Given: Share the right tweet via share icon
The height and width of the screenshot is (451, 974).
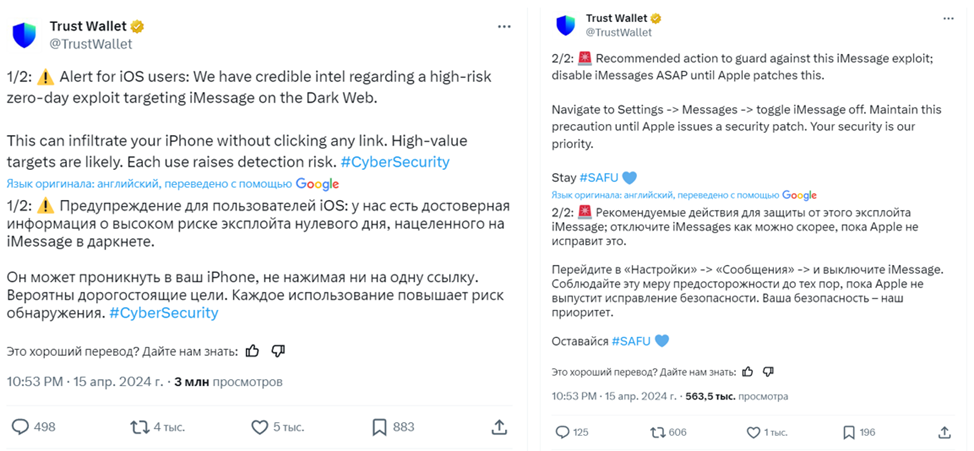Looking at the screenshot, I should coord(945,432).
